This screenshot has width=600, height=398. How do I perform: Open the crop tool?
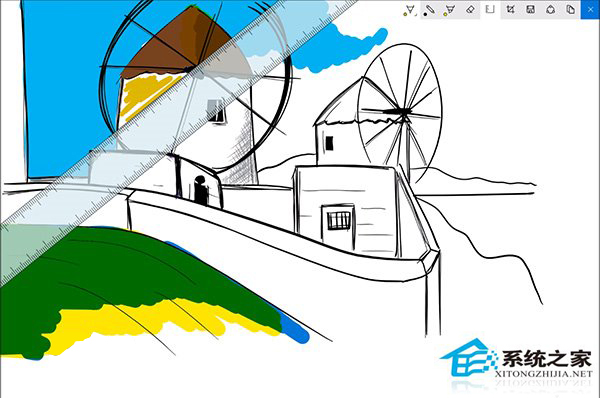coord(510,10)
